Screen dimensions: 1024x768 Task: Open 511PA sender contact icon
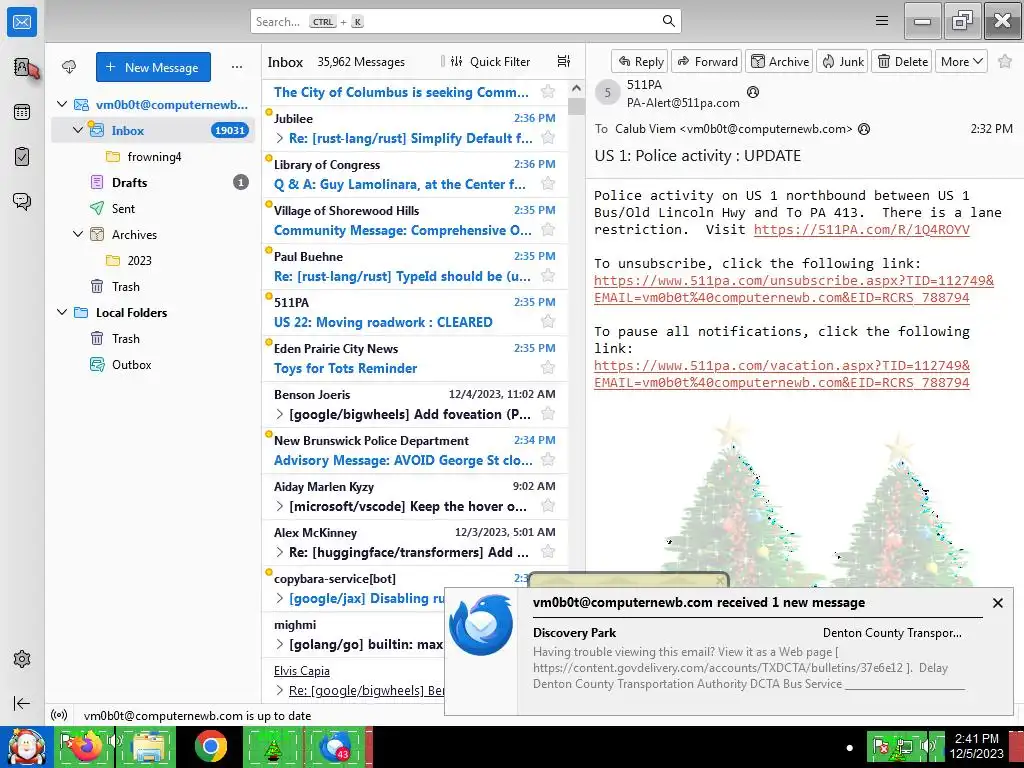752,92
